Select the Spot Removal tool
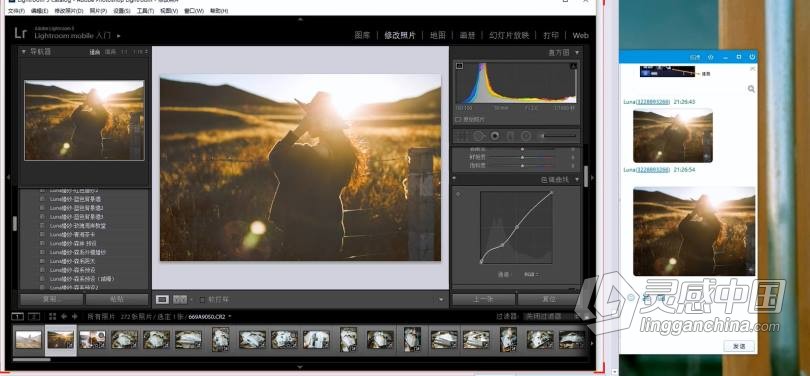 point(478,136)
